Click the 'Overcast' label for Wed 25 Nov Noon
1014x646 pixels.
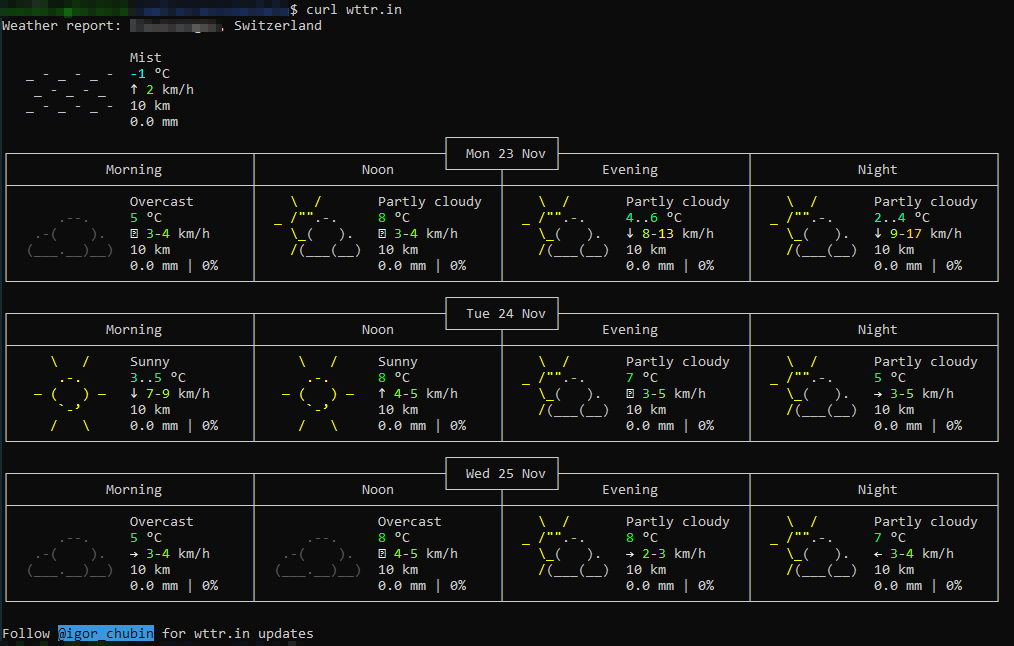(x=409, y=521)
